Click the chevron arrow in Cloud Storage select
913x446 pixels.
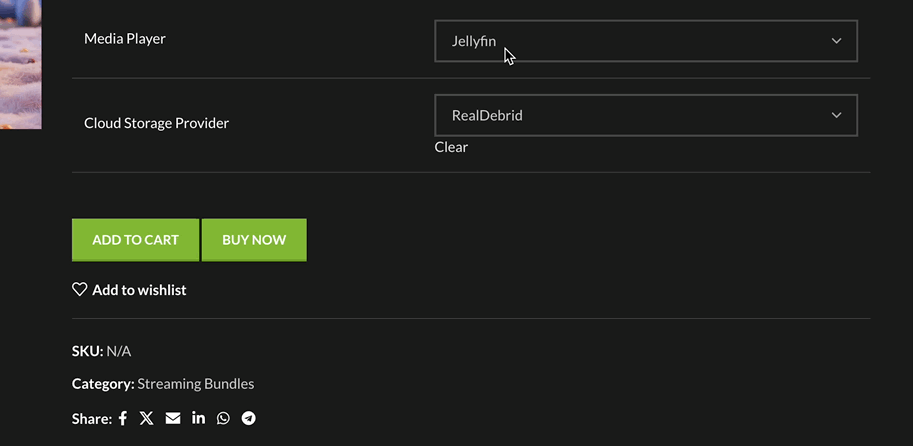click(836, 115)
